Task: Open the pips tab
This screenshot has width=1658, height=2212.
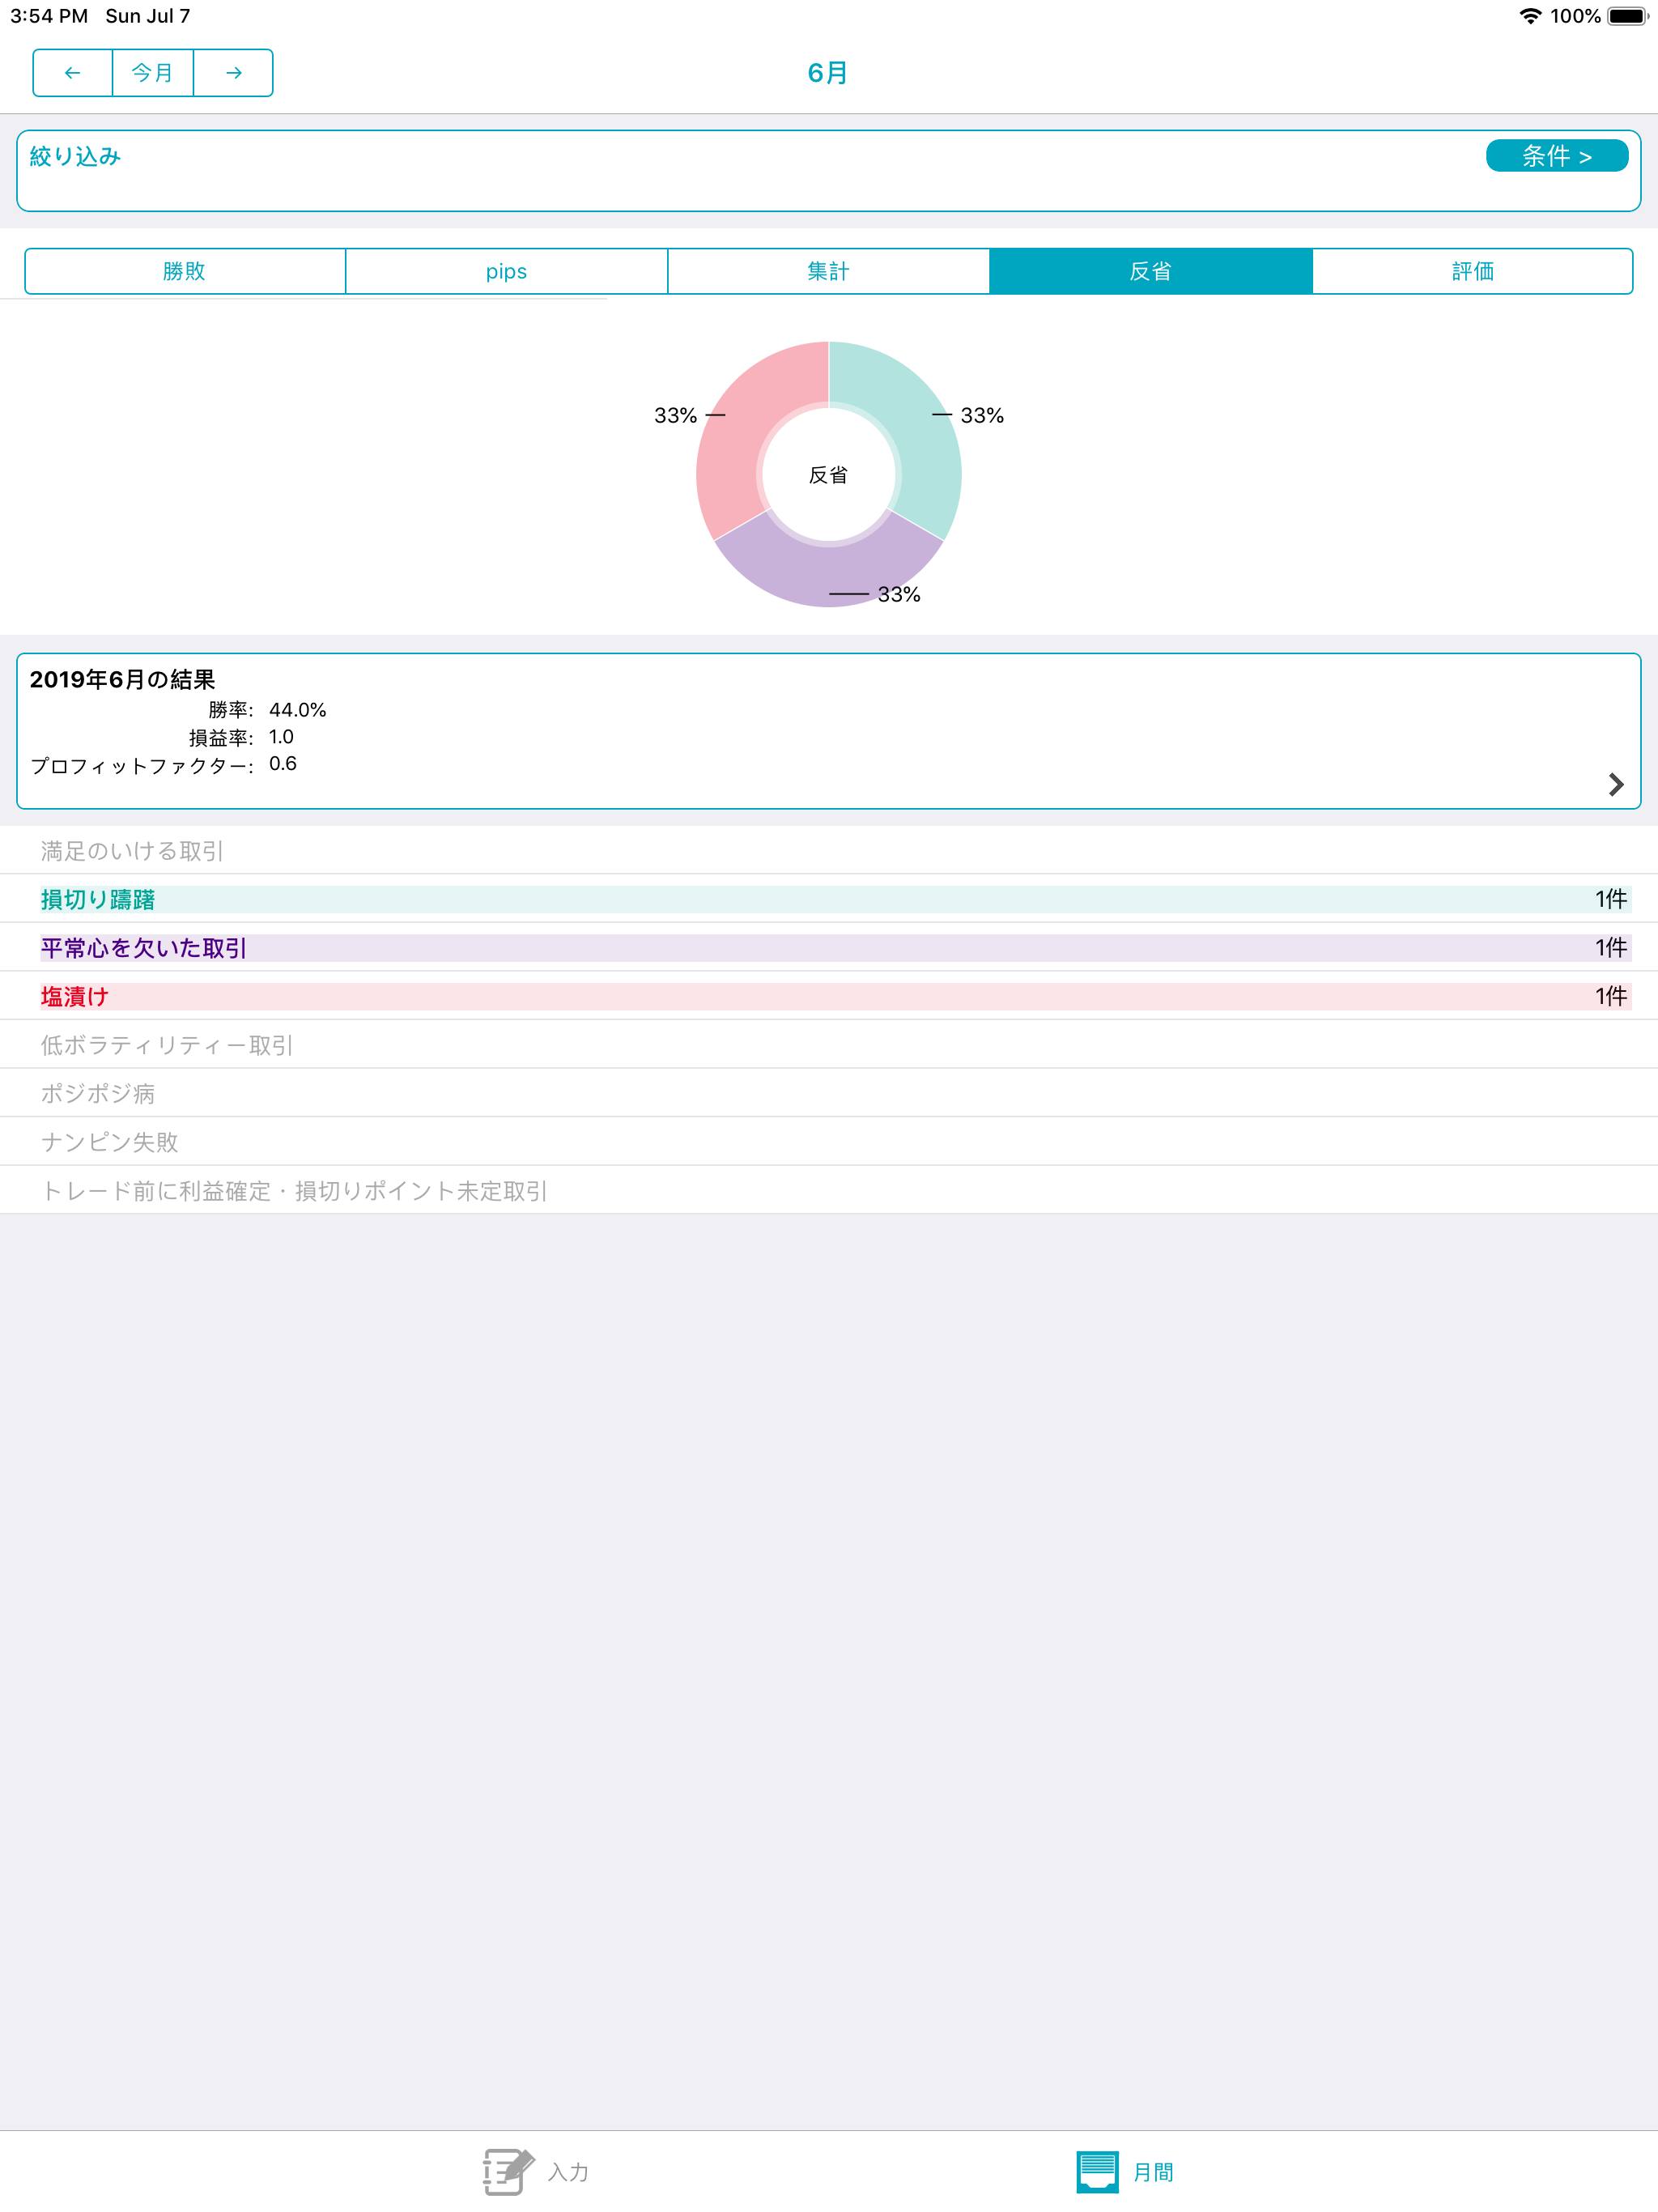Action: pyautogui.click(x=506, y=270)
